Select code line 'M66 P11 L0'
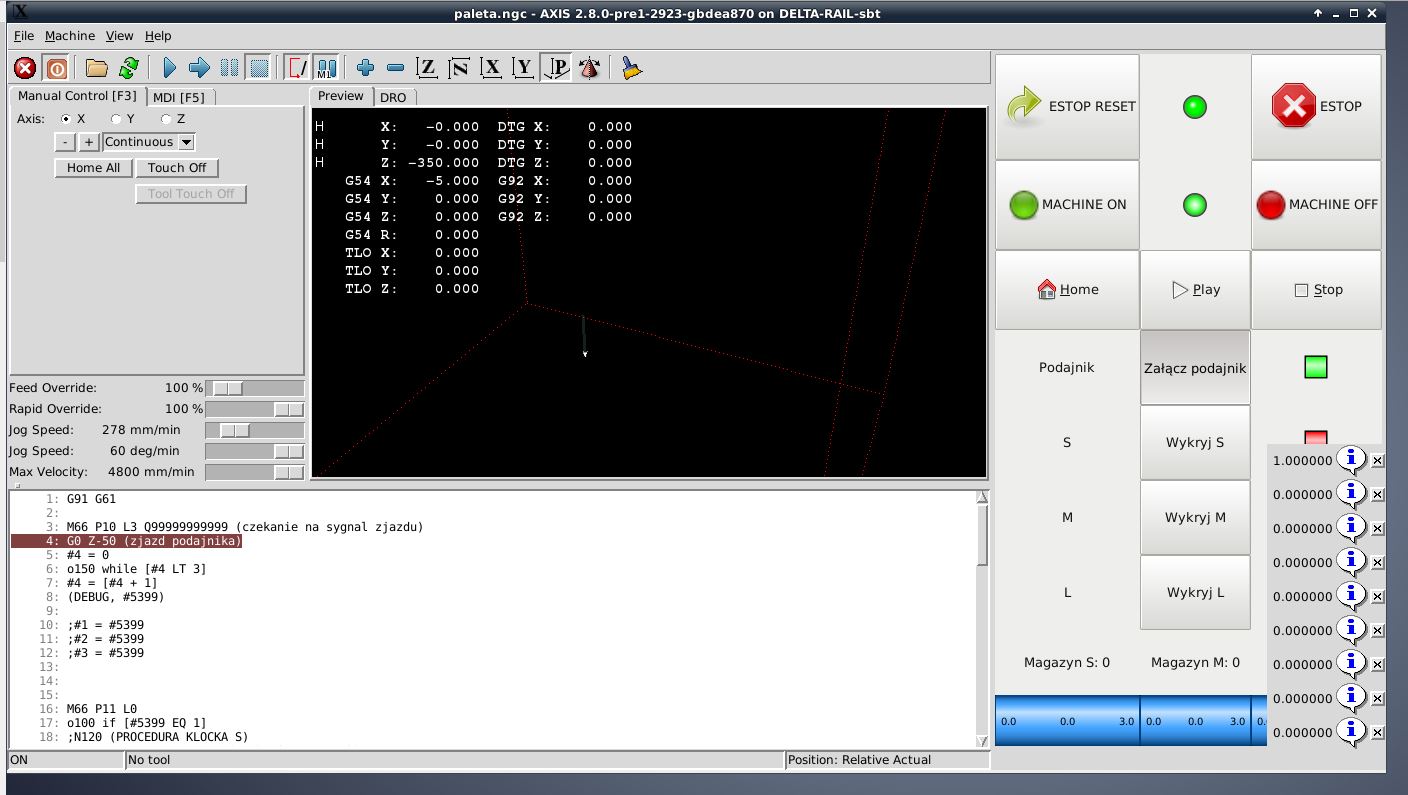Image resolution: width=1408 pixels, height=795 pixels. (x=101, y=709)
